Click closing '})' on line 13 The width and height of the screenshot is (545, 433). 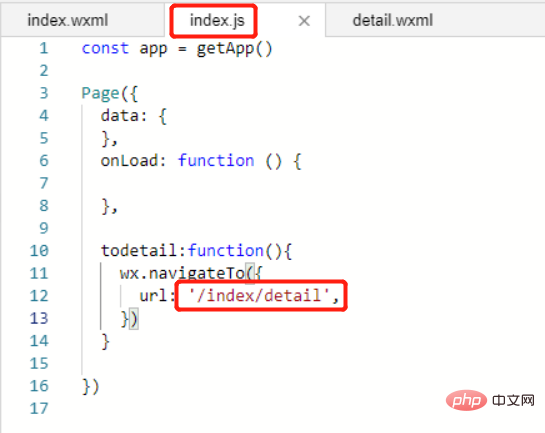pos(129,319)
